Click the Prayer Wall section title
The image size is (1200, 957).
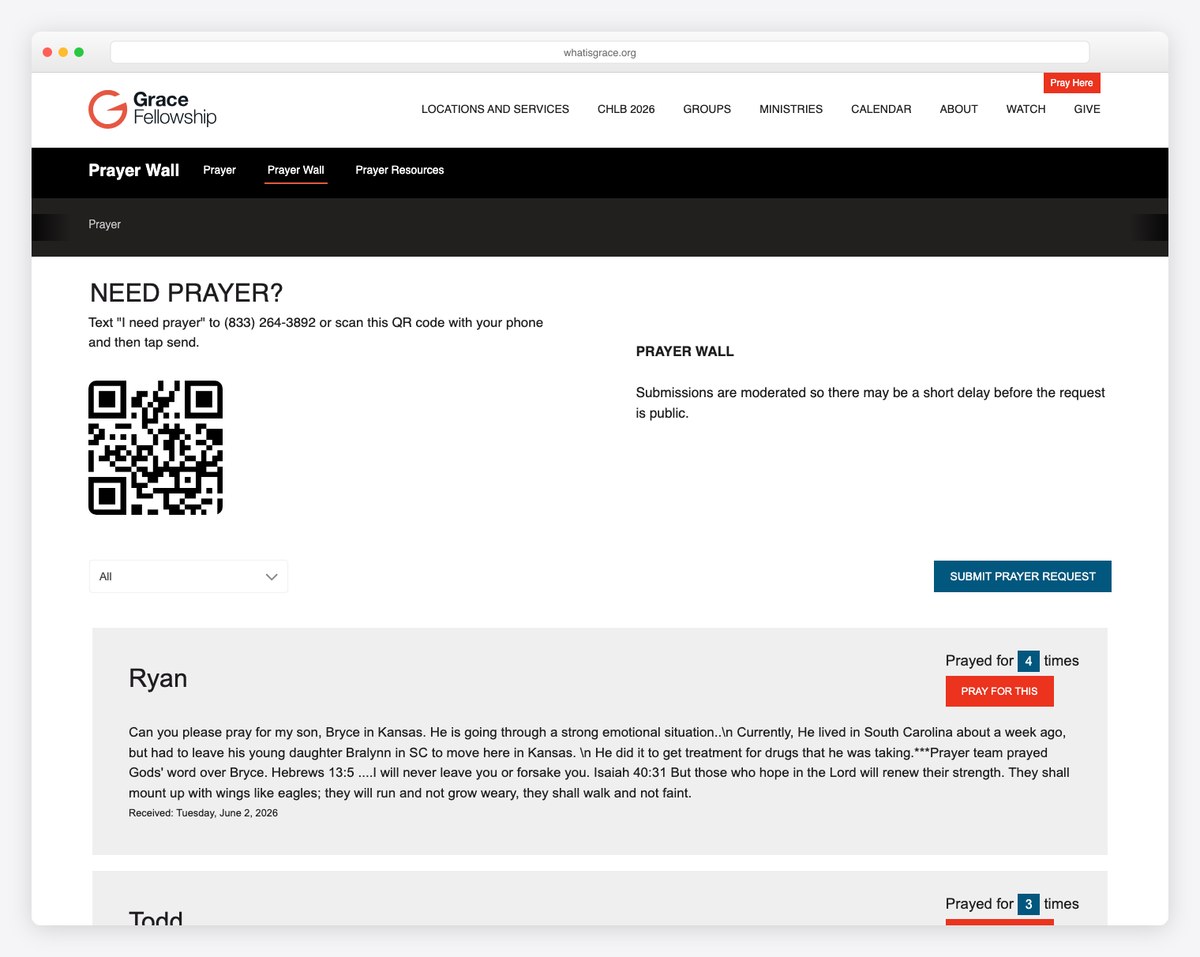[134, 170]
